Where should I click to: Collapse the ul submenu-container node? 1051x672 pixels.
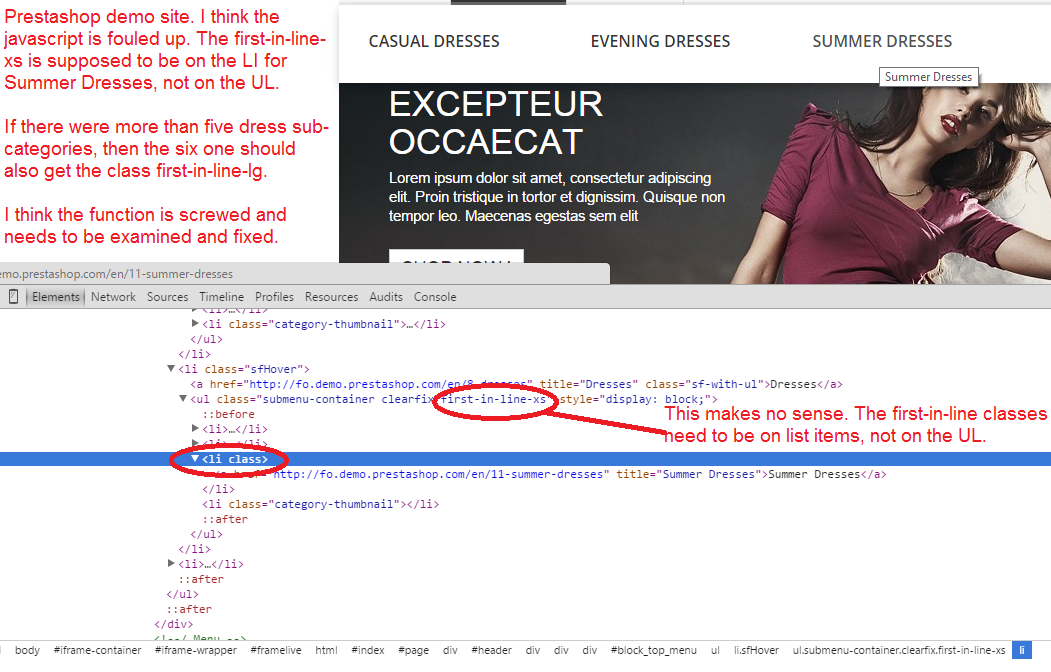[183, 399]
